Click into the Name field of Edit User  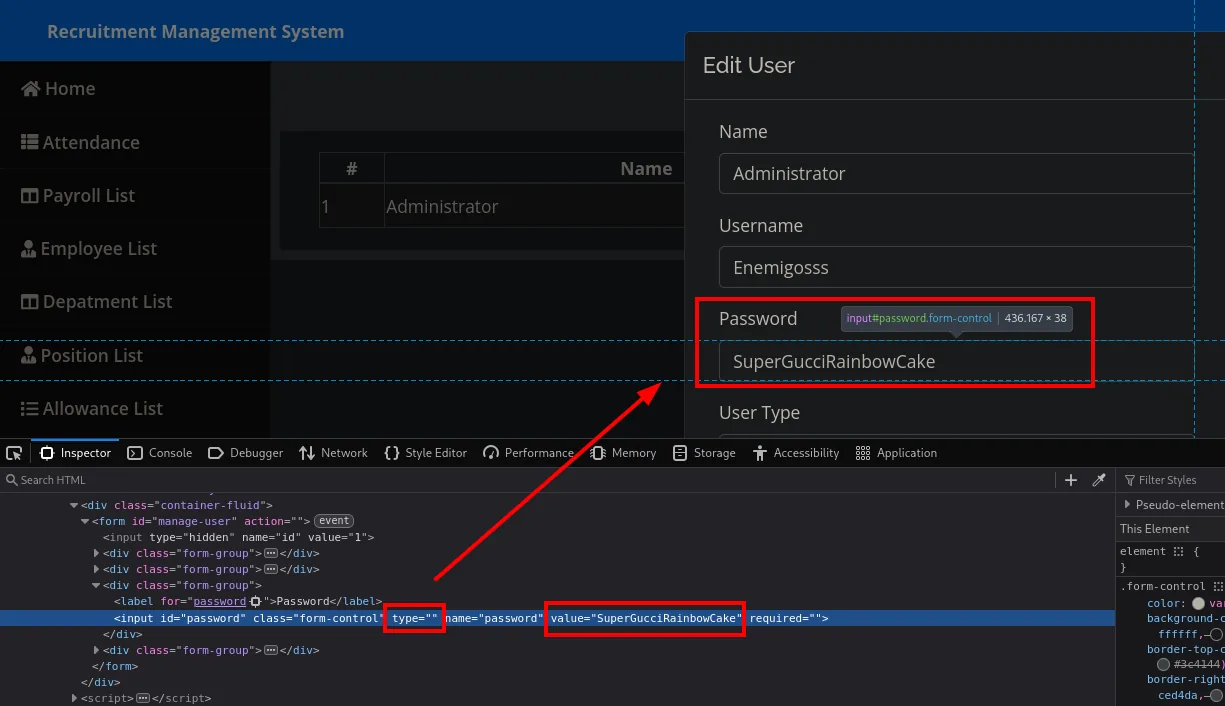coord(956,173)
